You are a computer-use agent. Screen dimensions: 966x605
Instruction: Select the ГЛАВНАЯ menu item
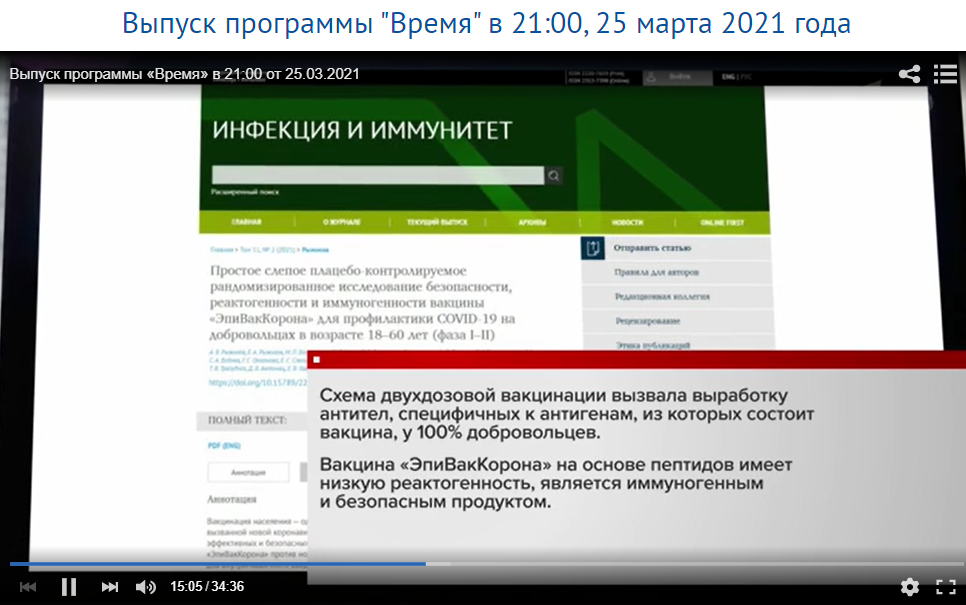(247, 222)
